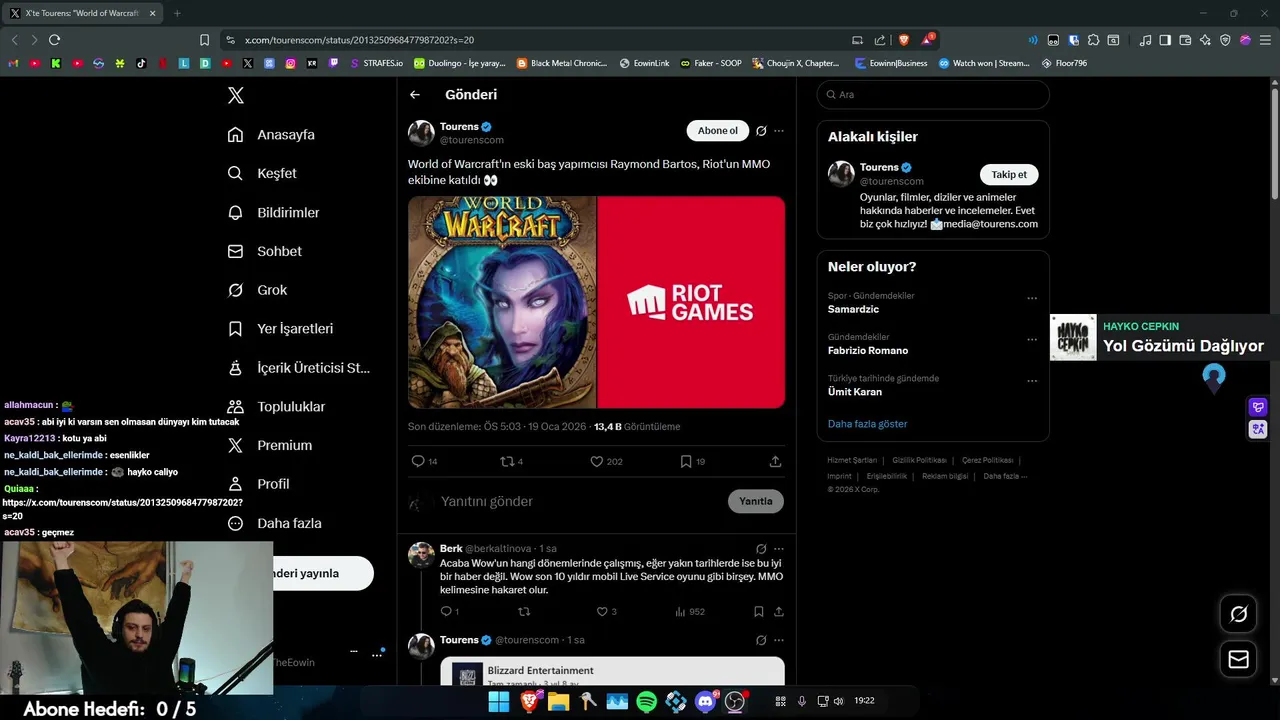The width and height of the screenshot is (1280, 720).
Task: Open Grok in X sidebar
Action: (x=257, y=290)
